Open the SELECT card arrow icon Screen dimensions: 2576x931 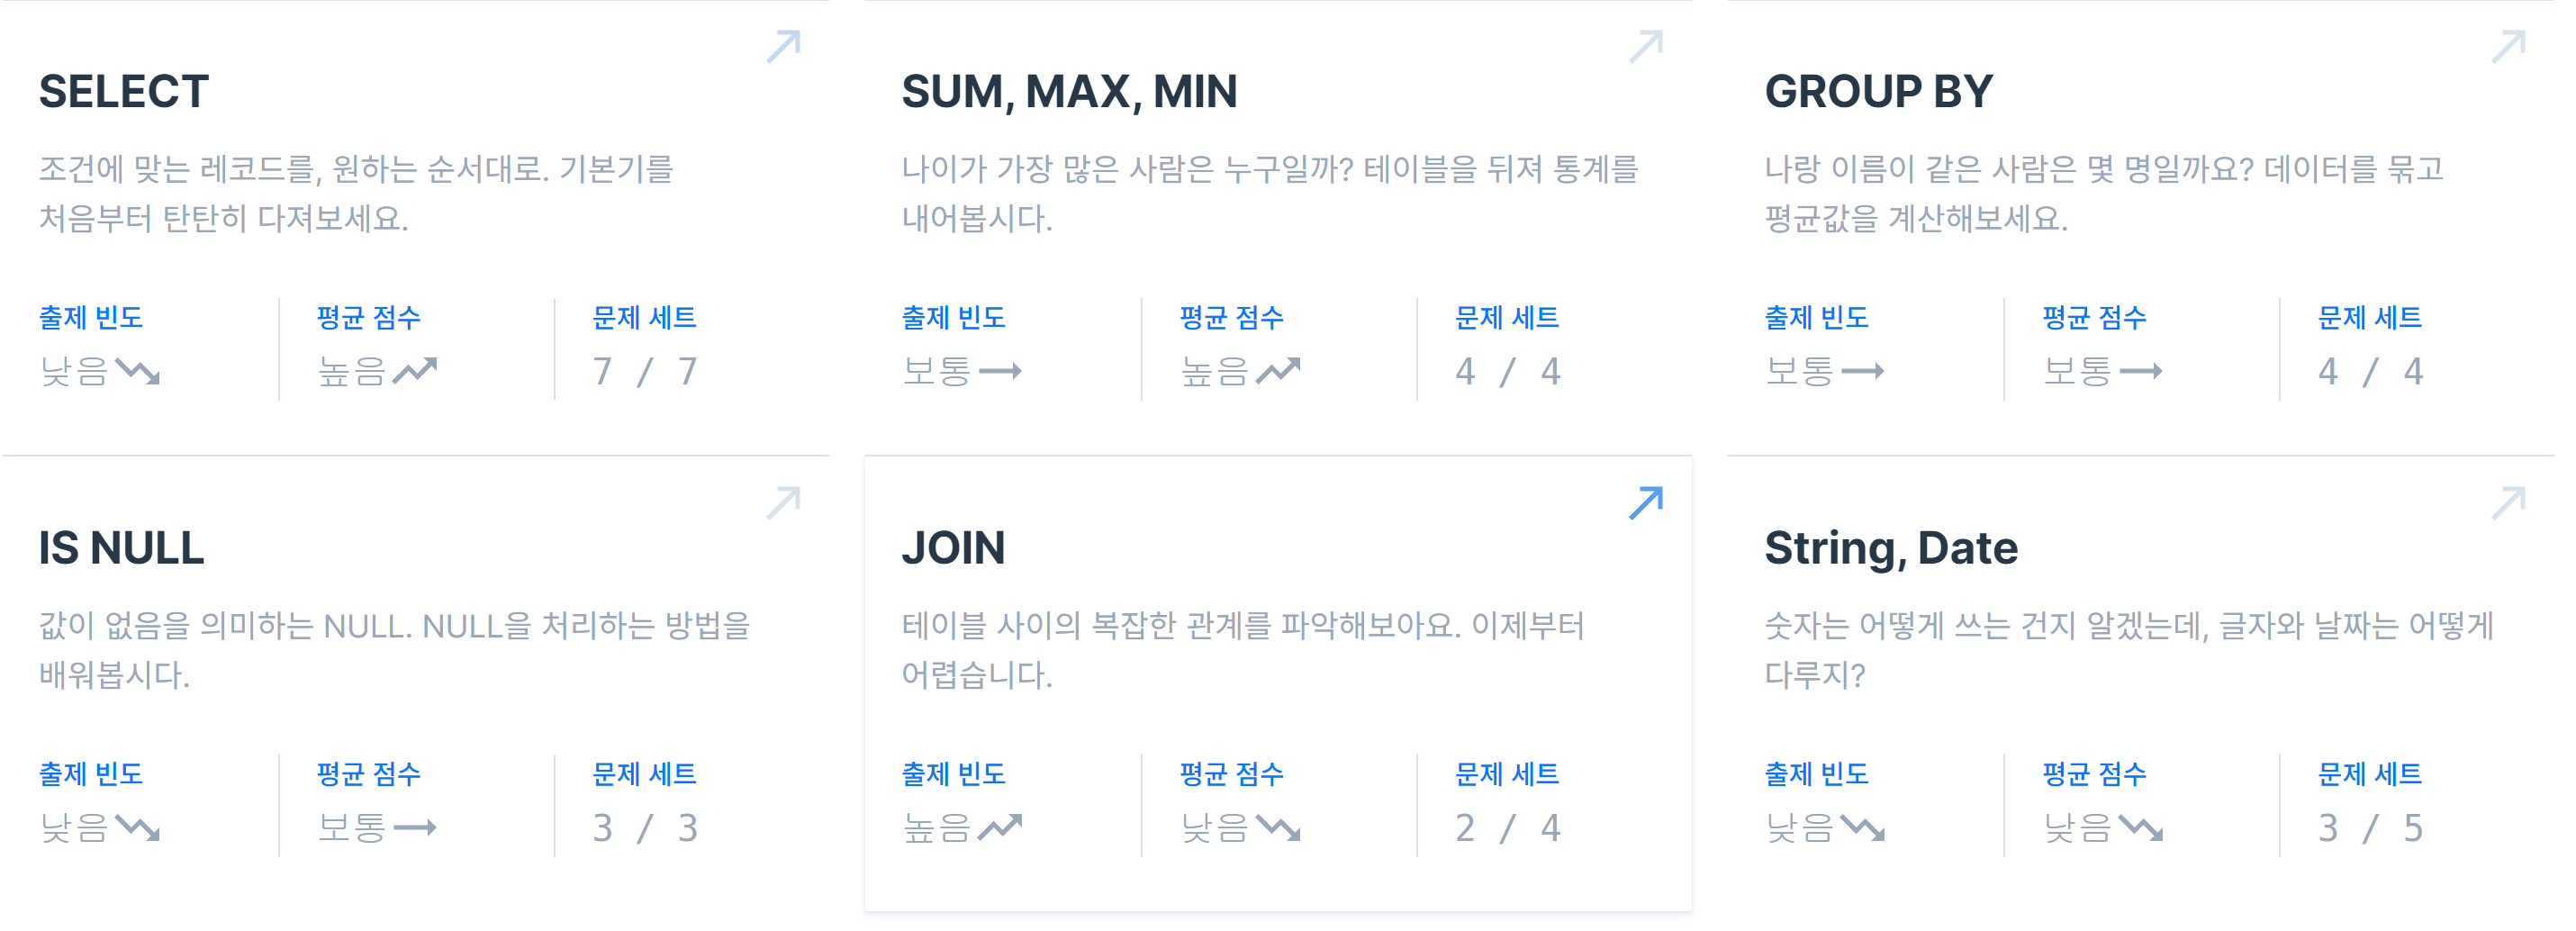(x=784, y=46)
